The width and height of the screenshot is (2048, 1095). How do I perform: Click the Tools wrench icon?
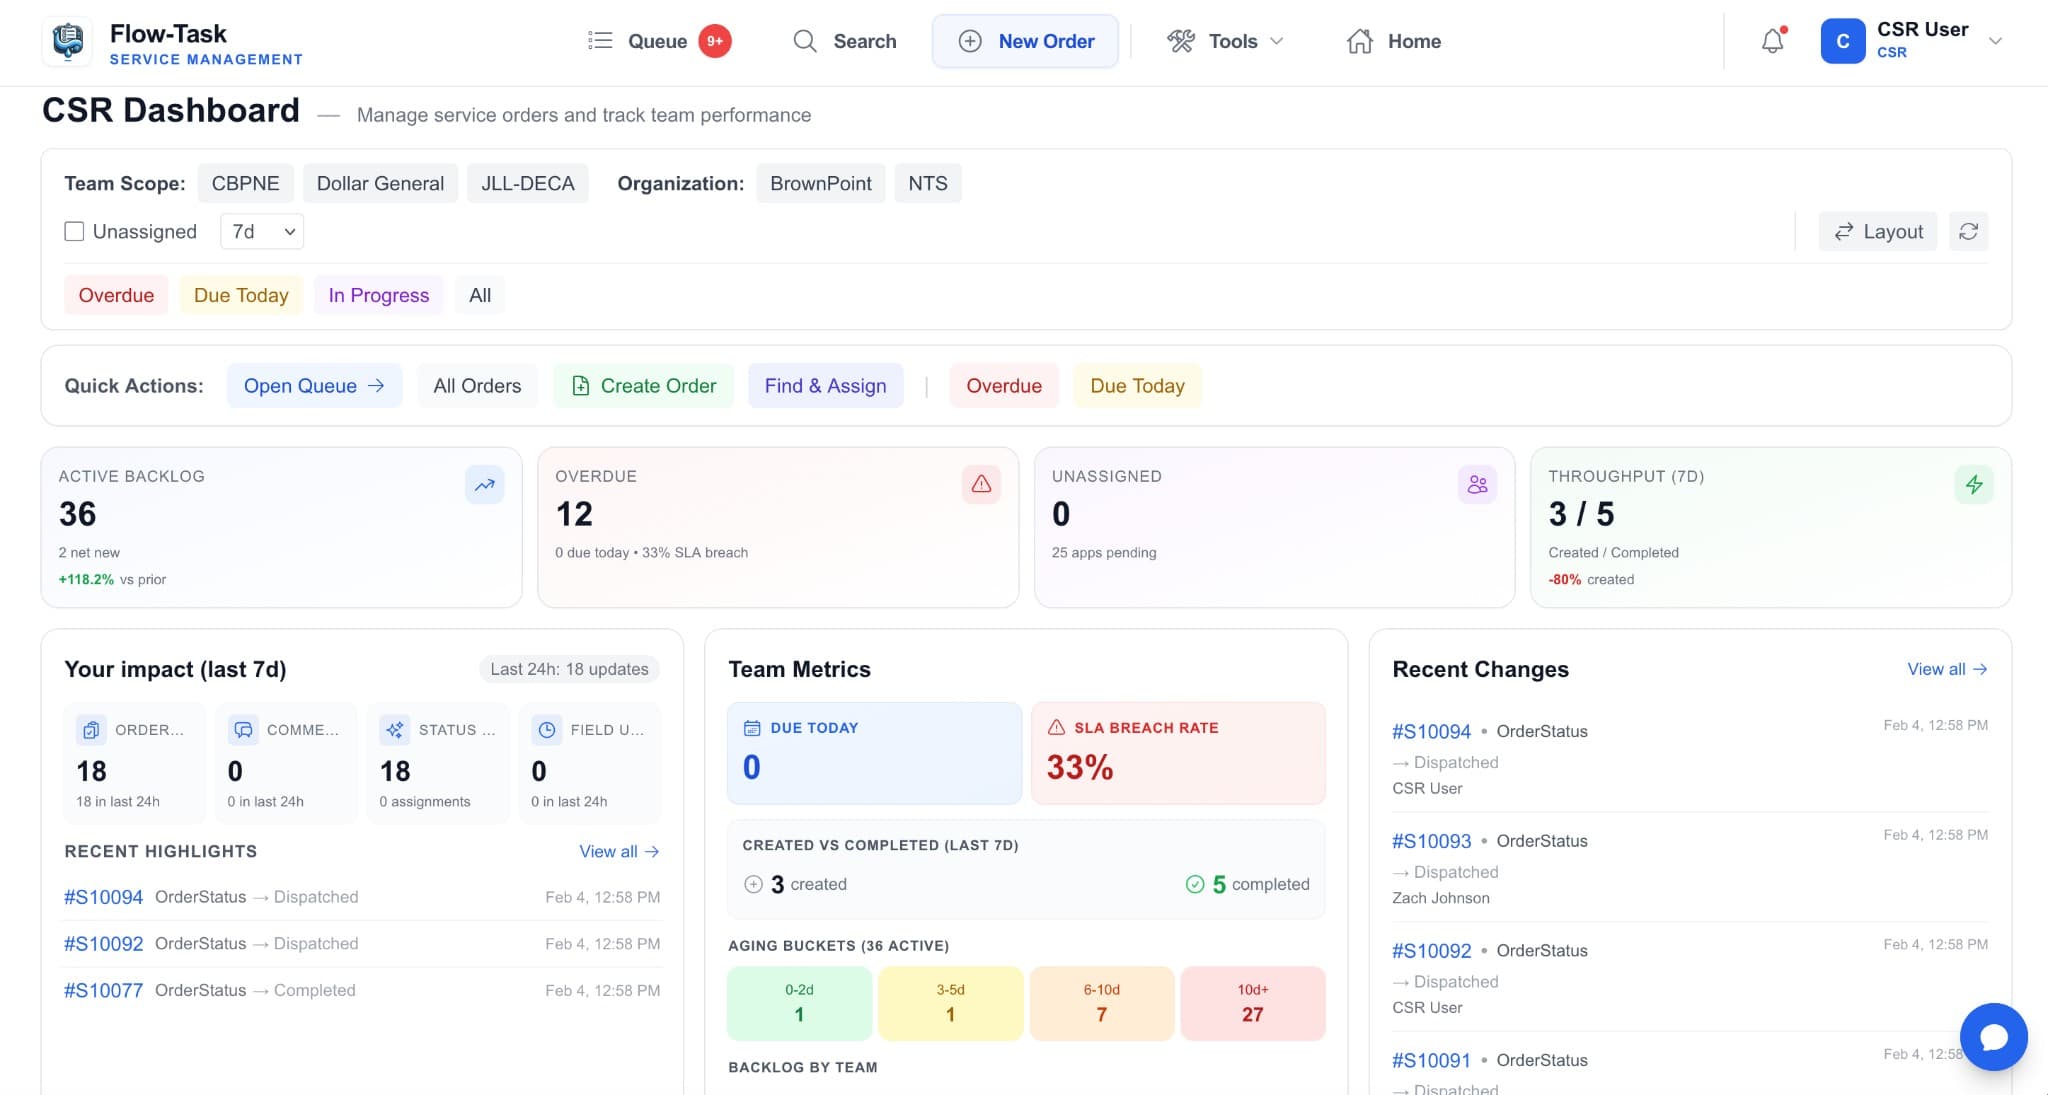pyautogui.click(x=1181, y=41)
